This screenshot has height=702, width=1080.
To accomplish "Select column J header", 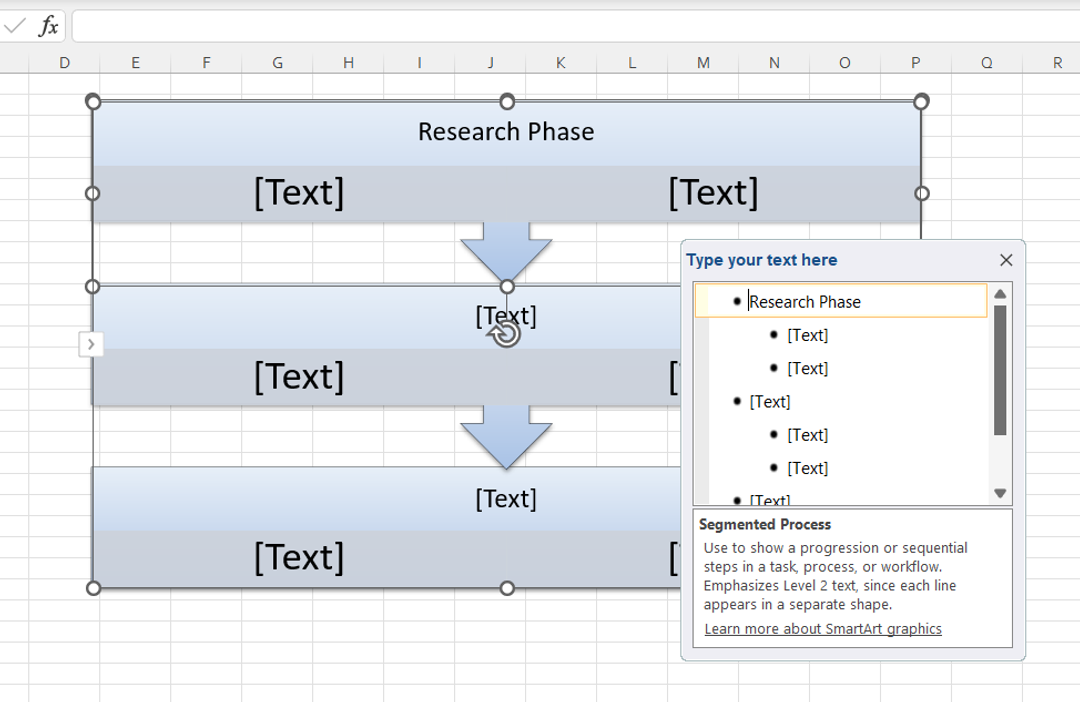I will click(x=490, y=62).
